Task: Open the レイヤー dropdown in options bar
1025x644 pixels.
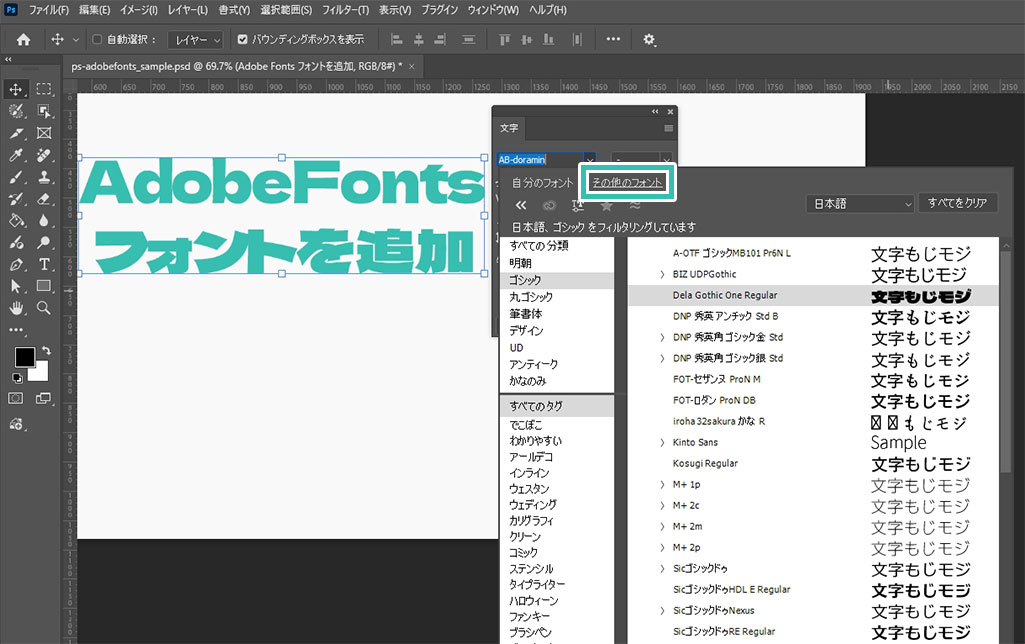Action: pos(195,40)
